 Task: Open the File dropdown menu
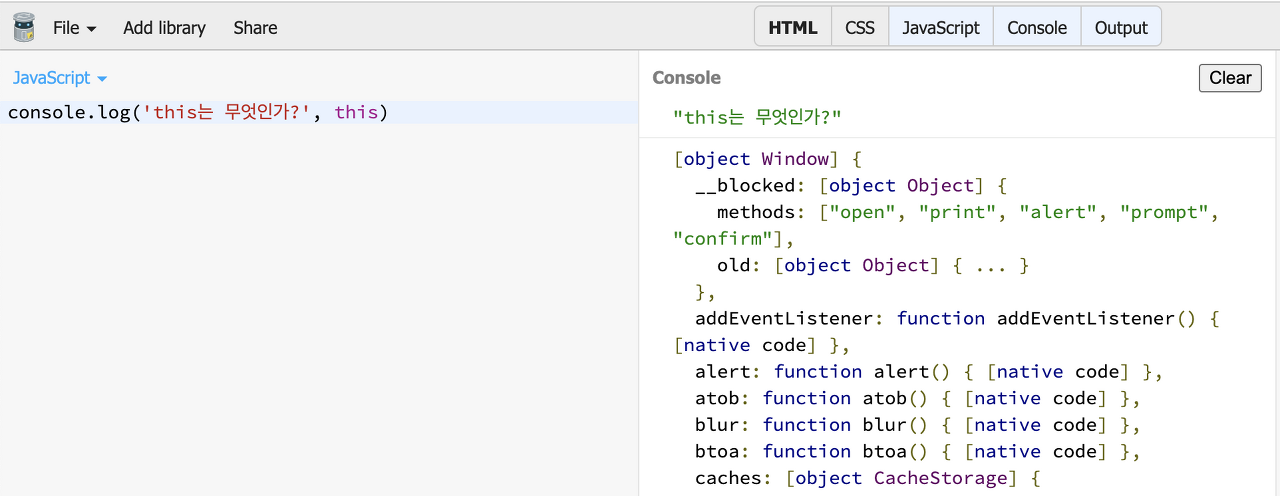point(75,28)
